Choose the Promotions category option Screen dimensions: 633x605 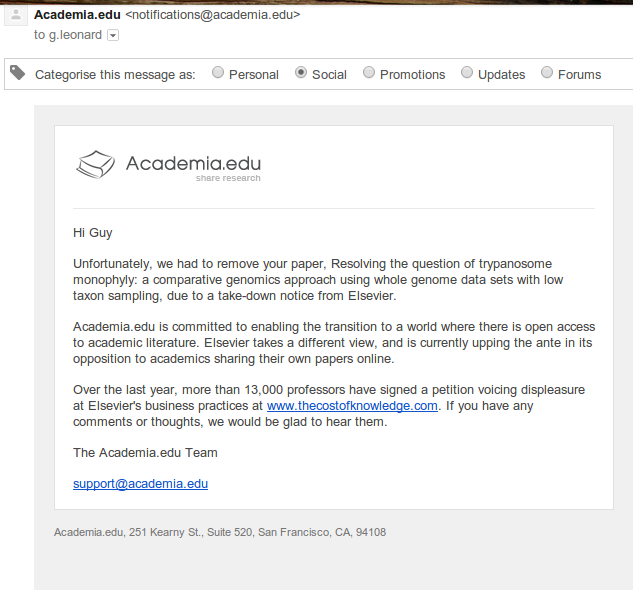[369, 73]
